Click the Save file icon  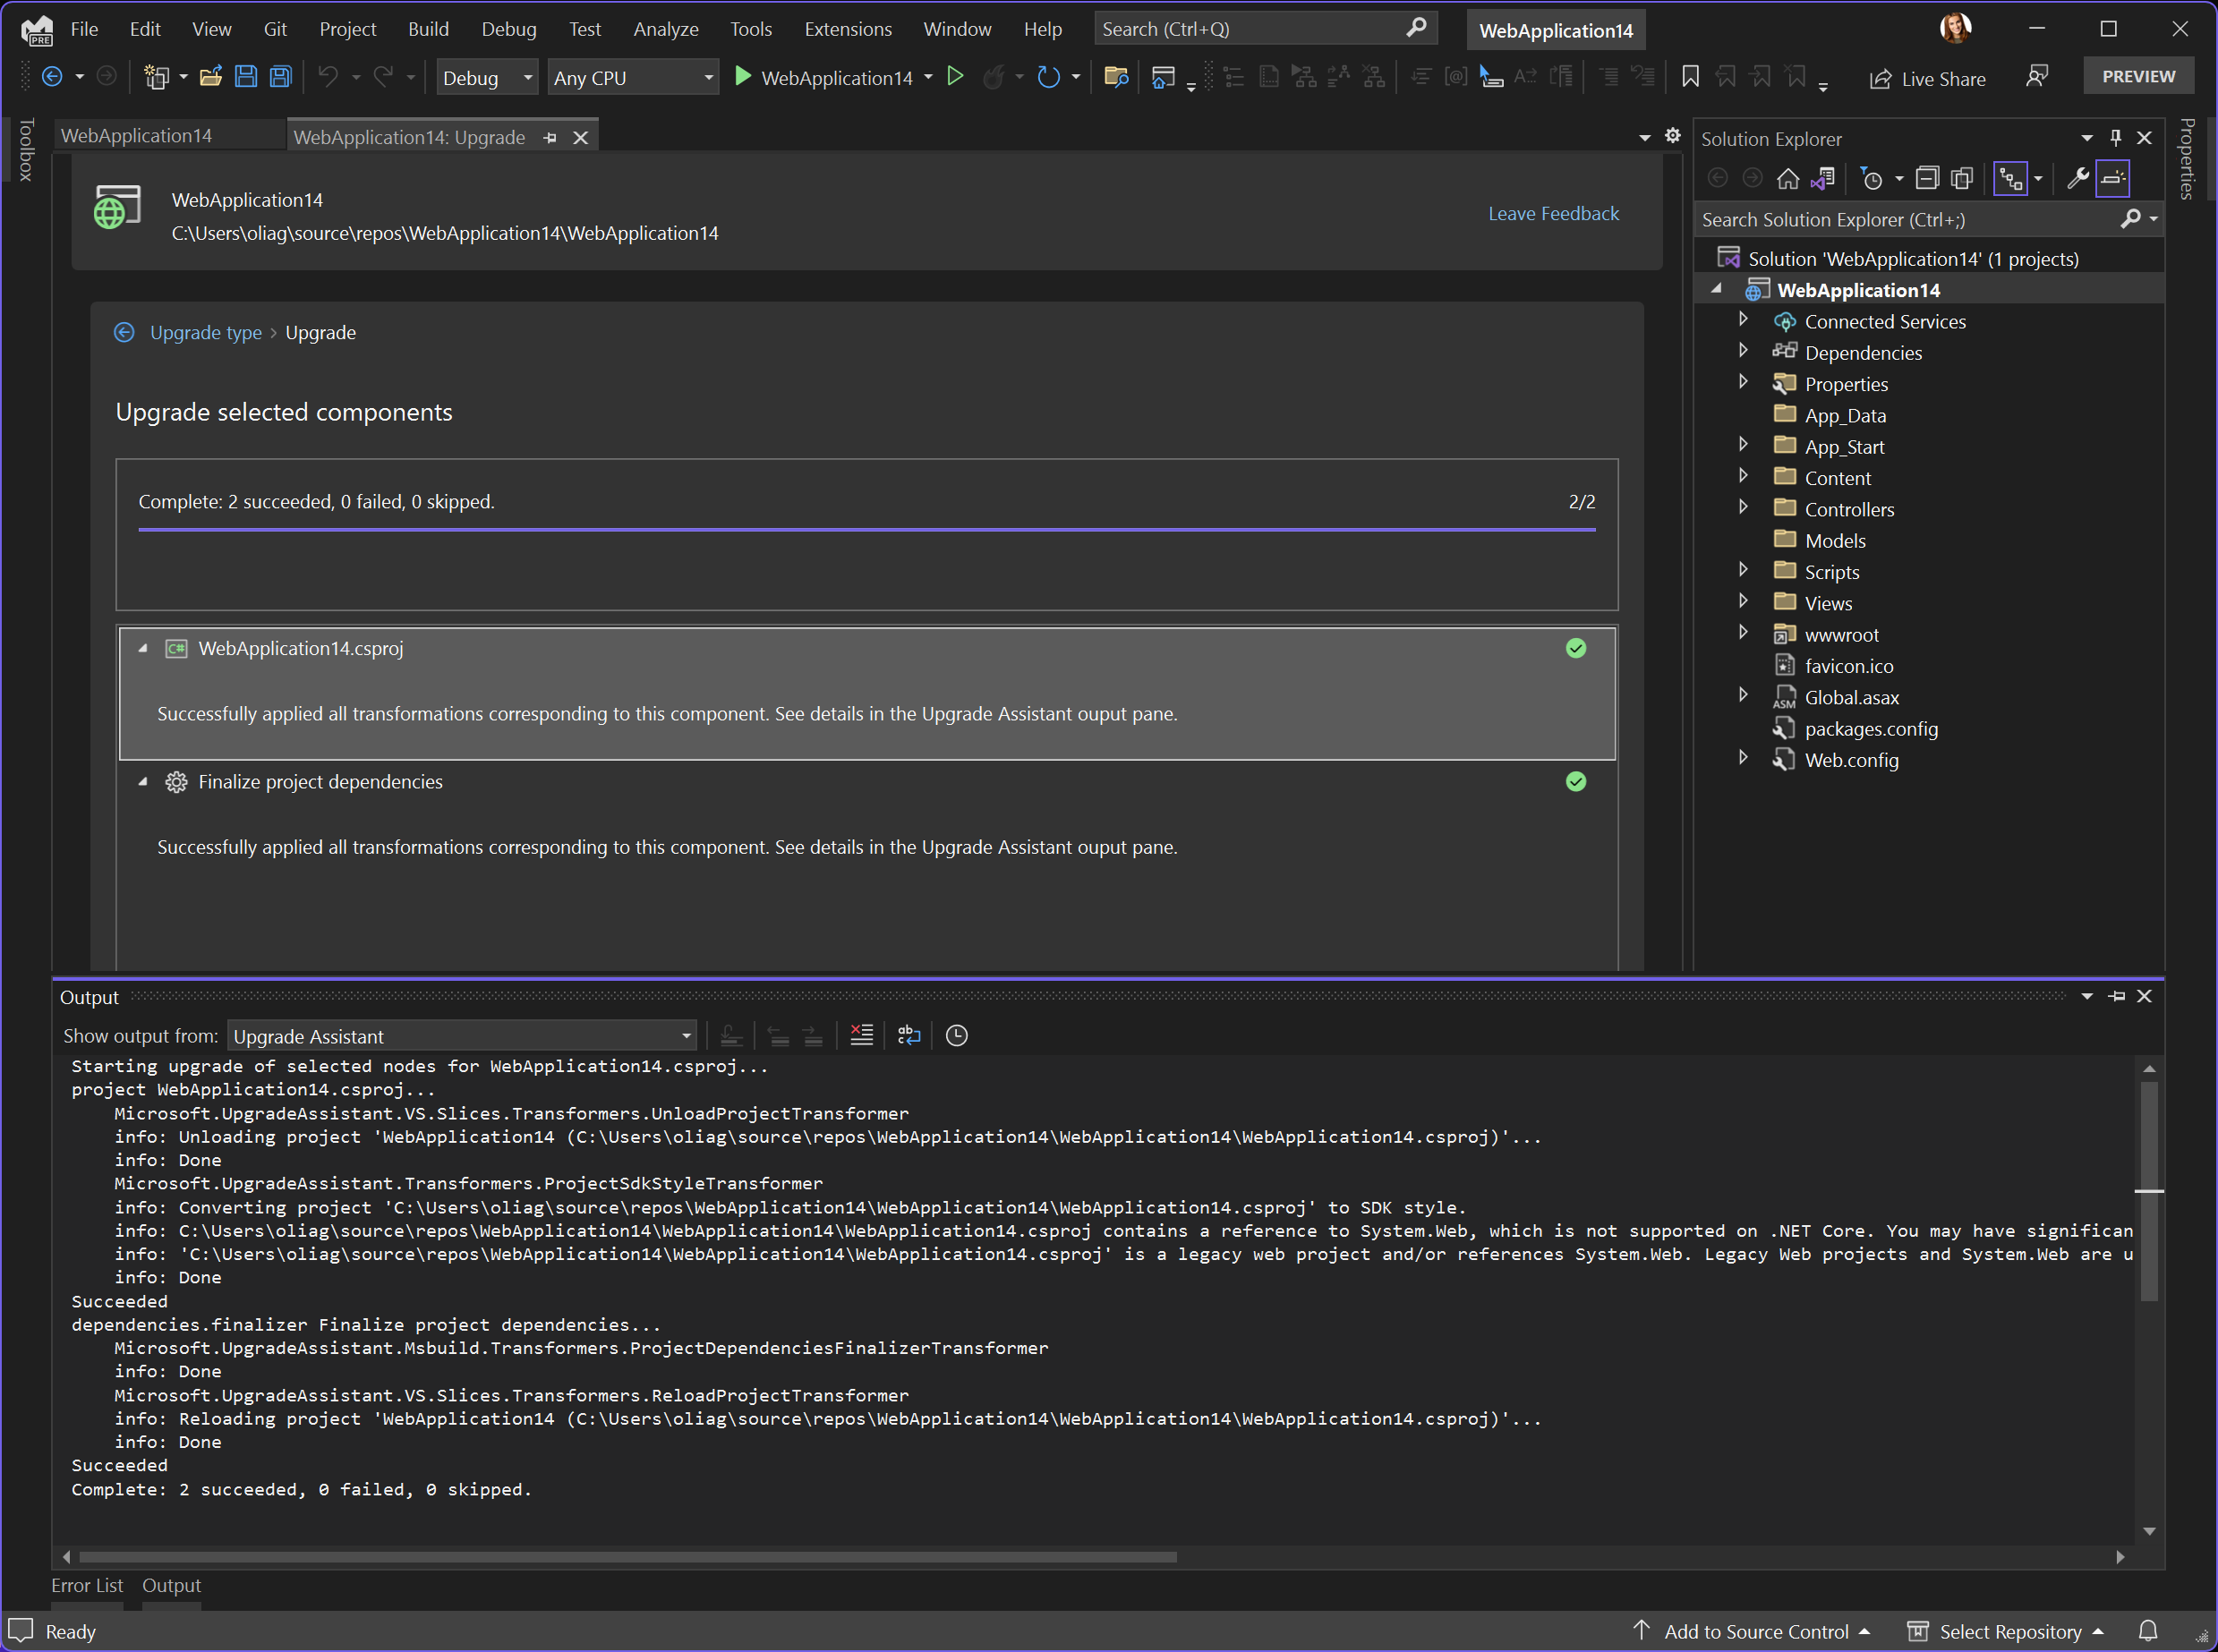(x=246, y=77)
